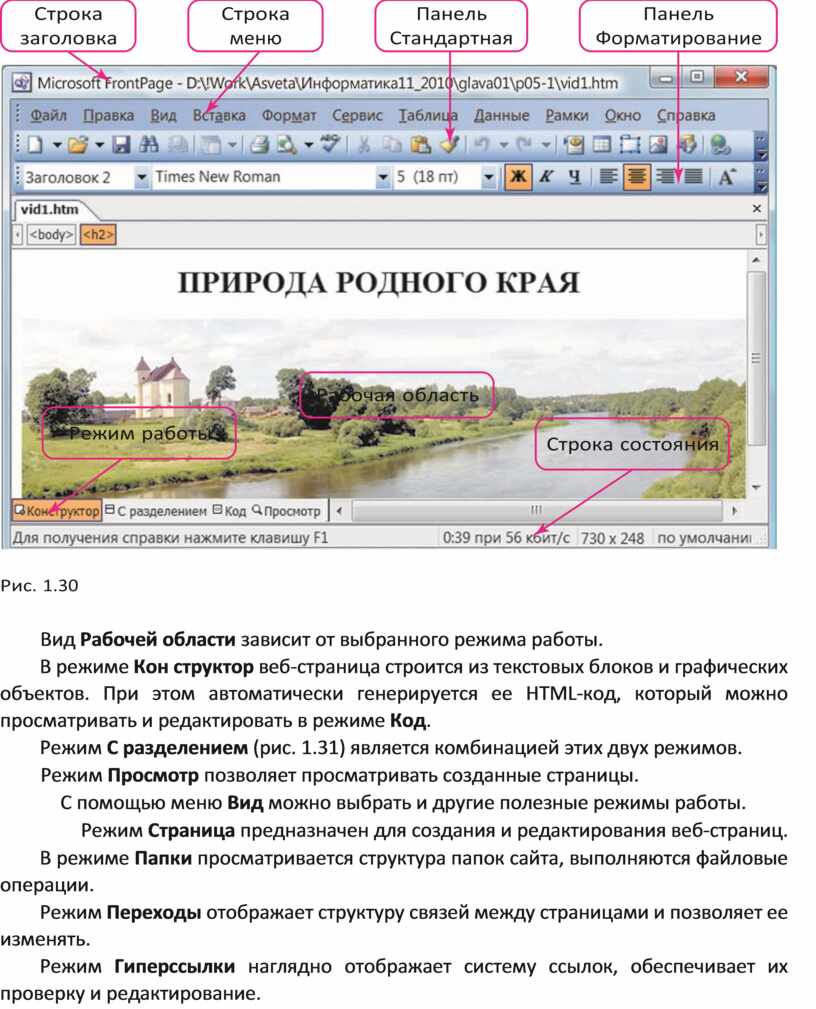The width and height of the screenshot is (816, 1009).
Task: Click the Web Component icon
Action: 573,145
